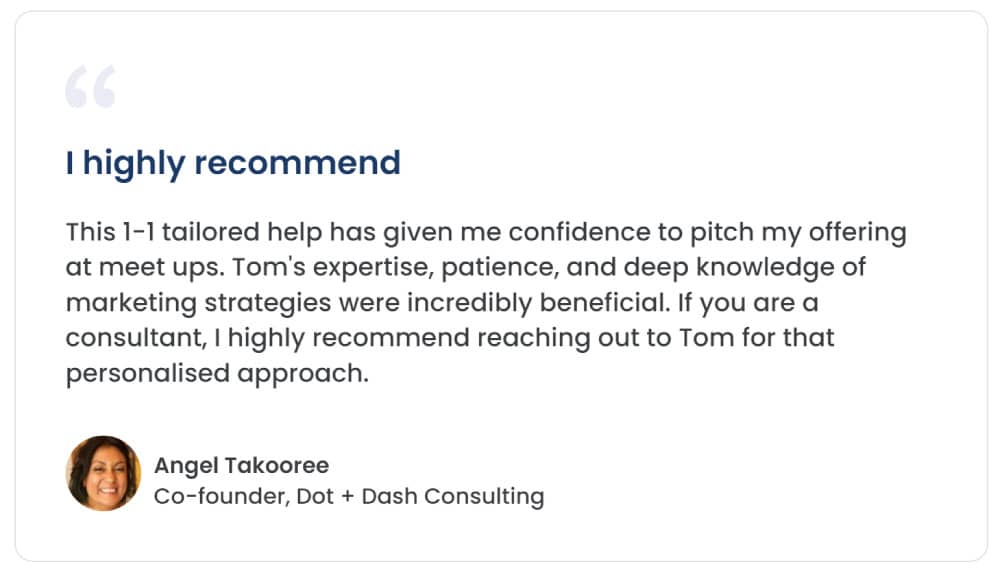Screen dimensions: 1000x572
Task: Click Angel Takooree's round profile photo
Action: (x=103, y=473)
